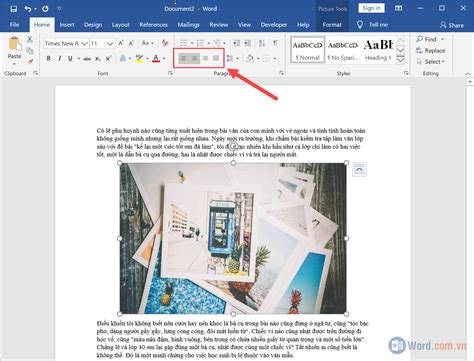
Task: Toggle Bold formatting
Action: click(49, 58)
